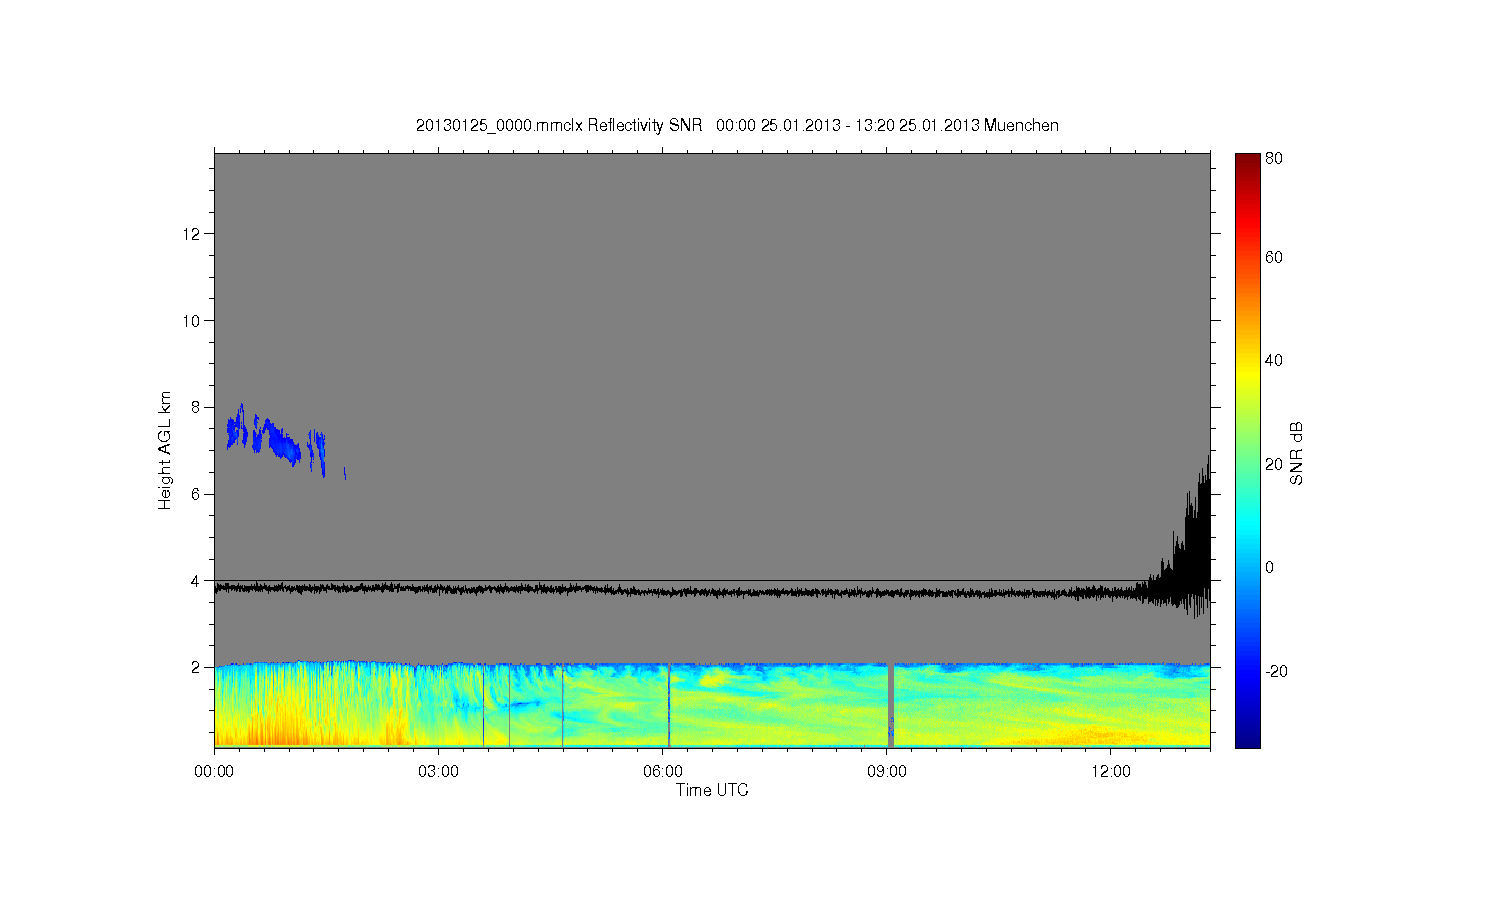Viewport: 1500px width, 900px height.
Task: Click the gray data gap stripe at 09:00
Action: [x=891, y=705]
